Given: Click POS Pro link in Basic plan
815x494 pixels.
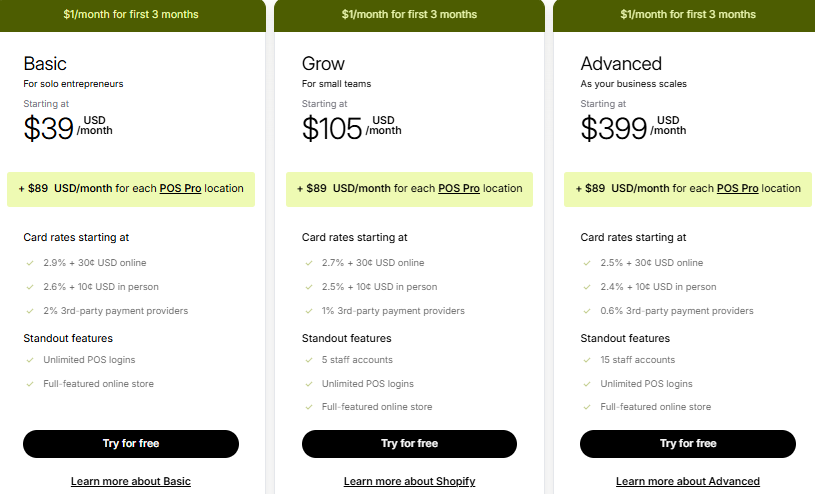Looking at the screenshot, I should click(180, 188).
